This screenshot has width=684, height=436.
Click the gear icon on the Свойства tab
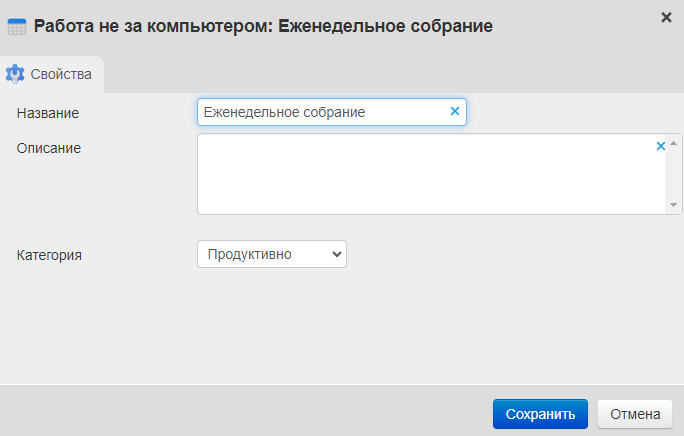[15, 74]
